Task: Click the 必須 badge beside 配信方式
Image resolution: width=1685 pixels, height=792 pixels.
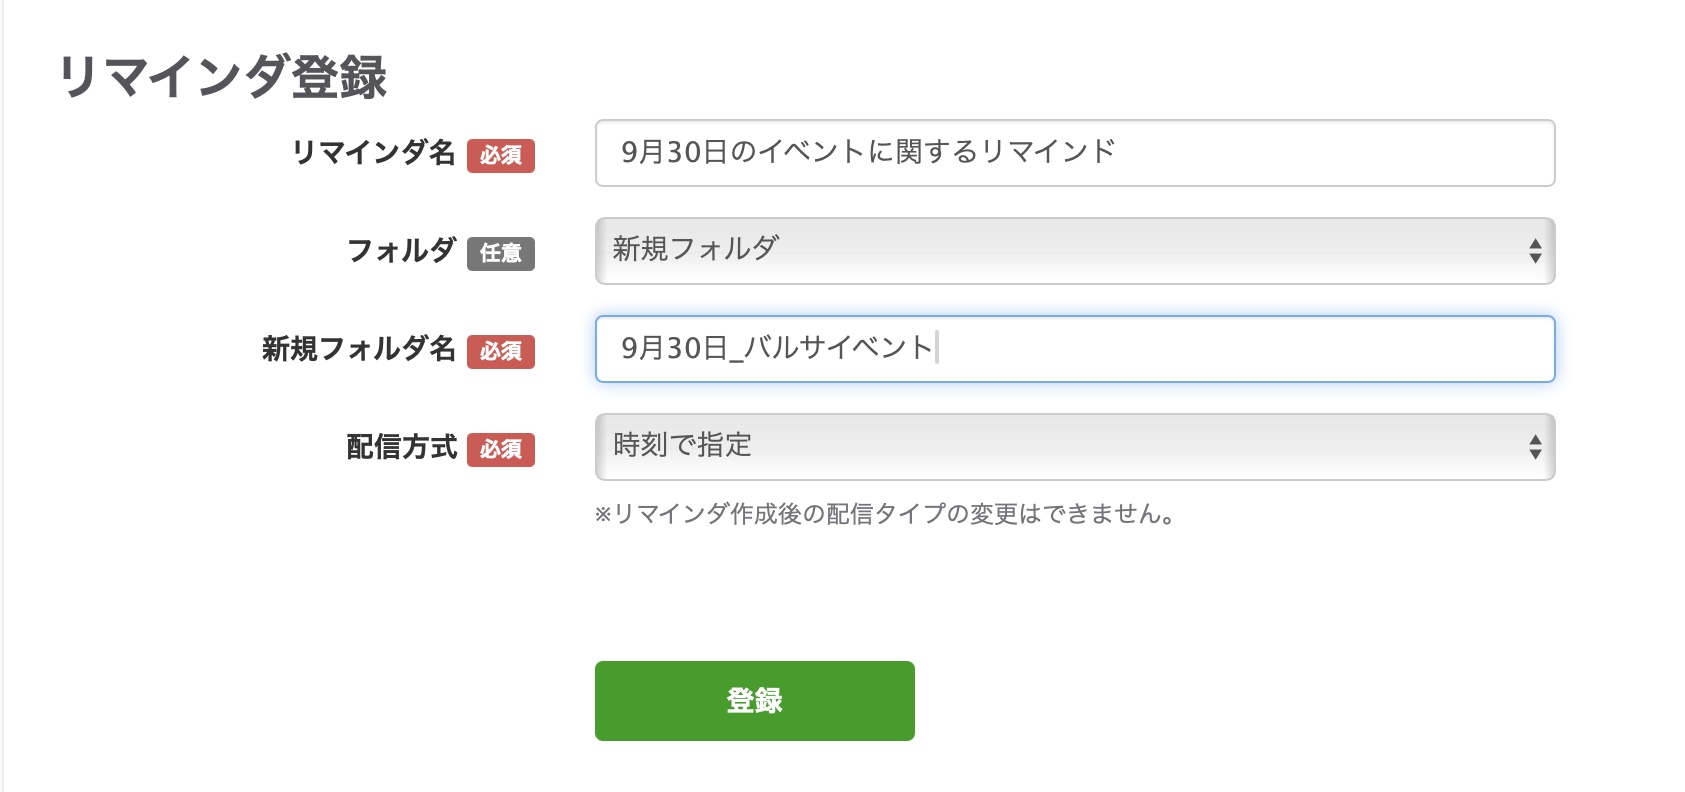Action: 501,449
